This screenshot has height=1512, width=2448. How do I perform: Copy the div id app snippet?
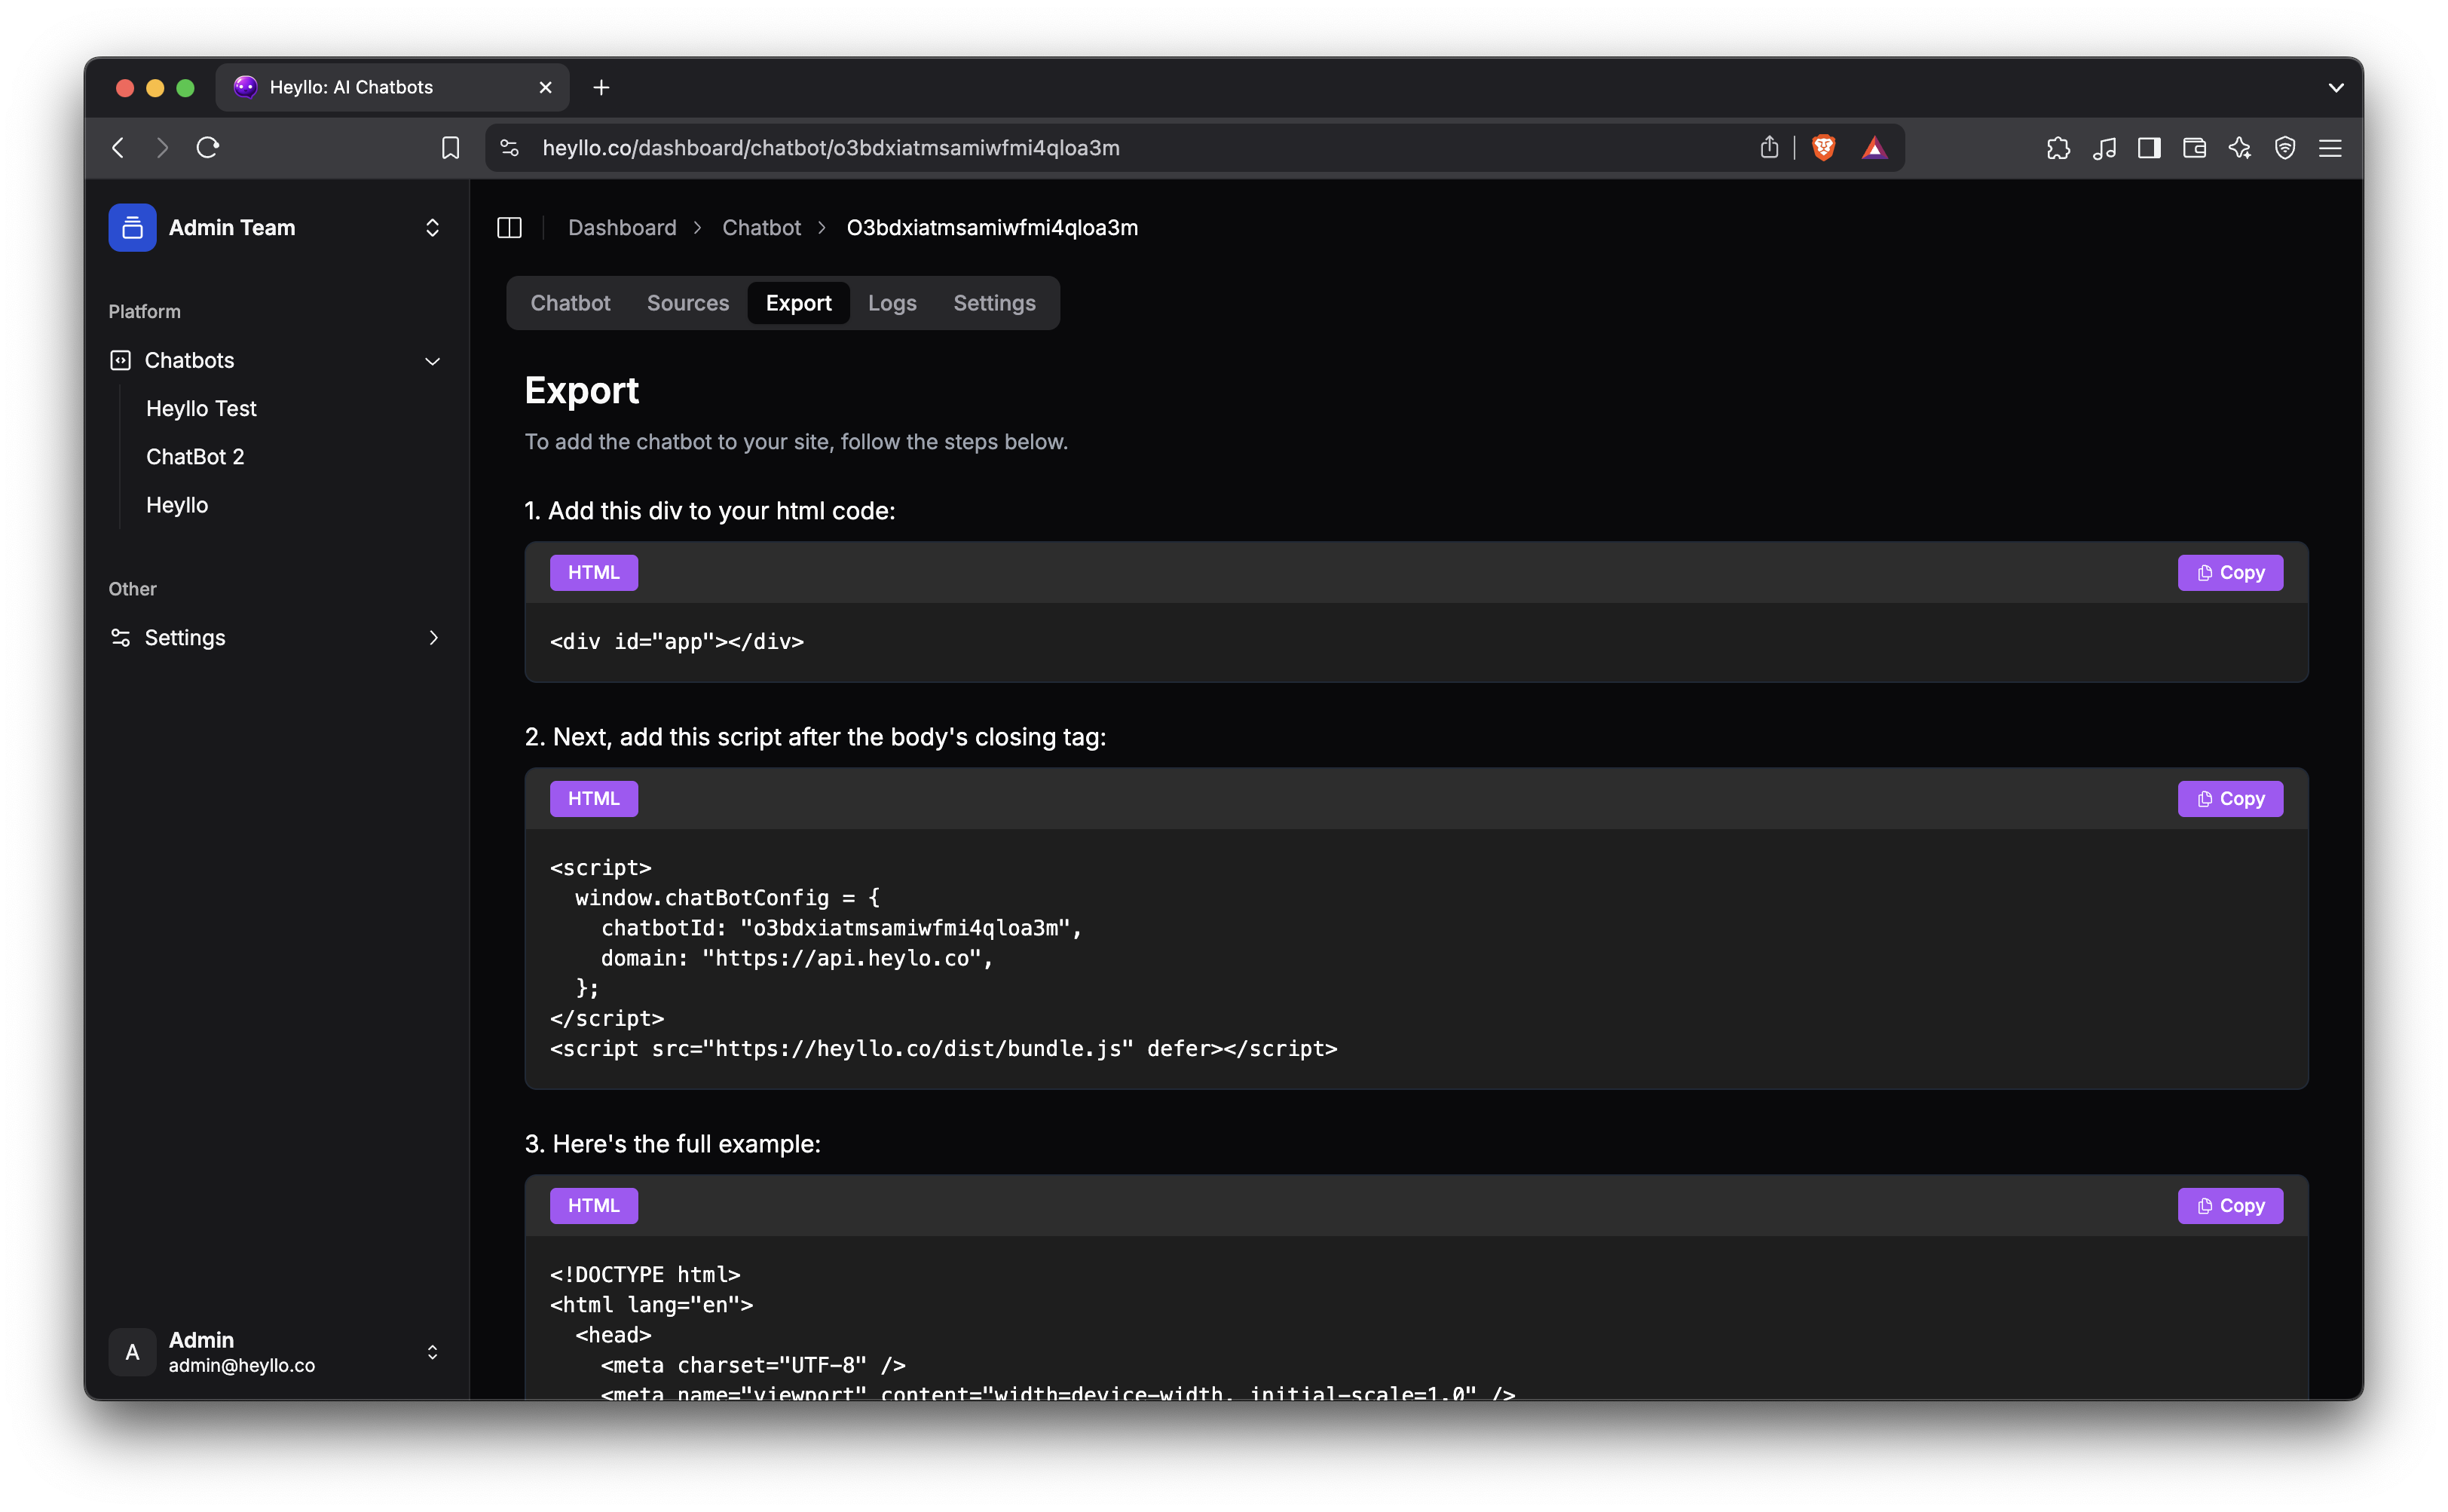tap(2230, 573)
